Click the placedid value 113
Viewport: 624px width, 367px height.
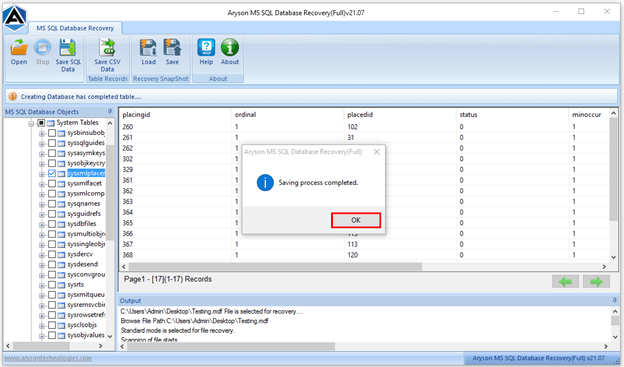pos(353,244)
